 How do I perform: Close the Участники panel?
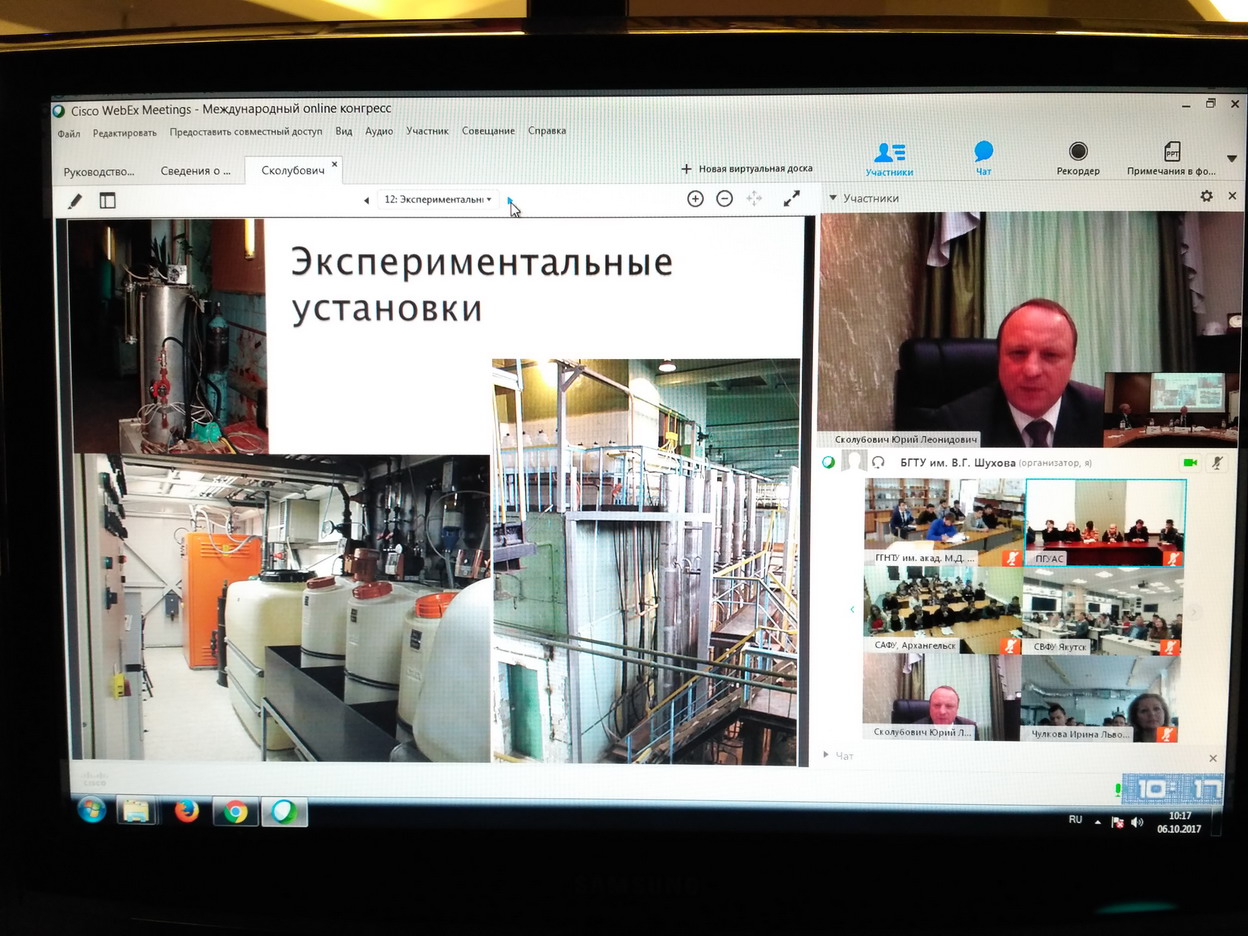pos(1233,196)
